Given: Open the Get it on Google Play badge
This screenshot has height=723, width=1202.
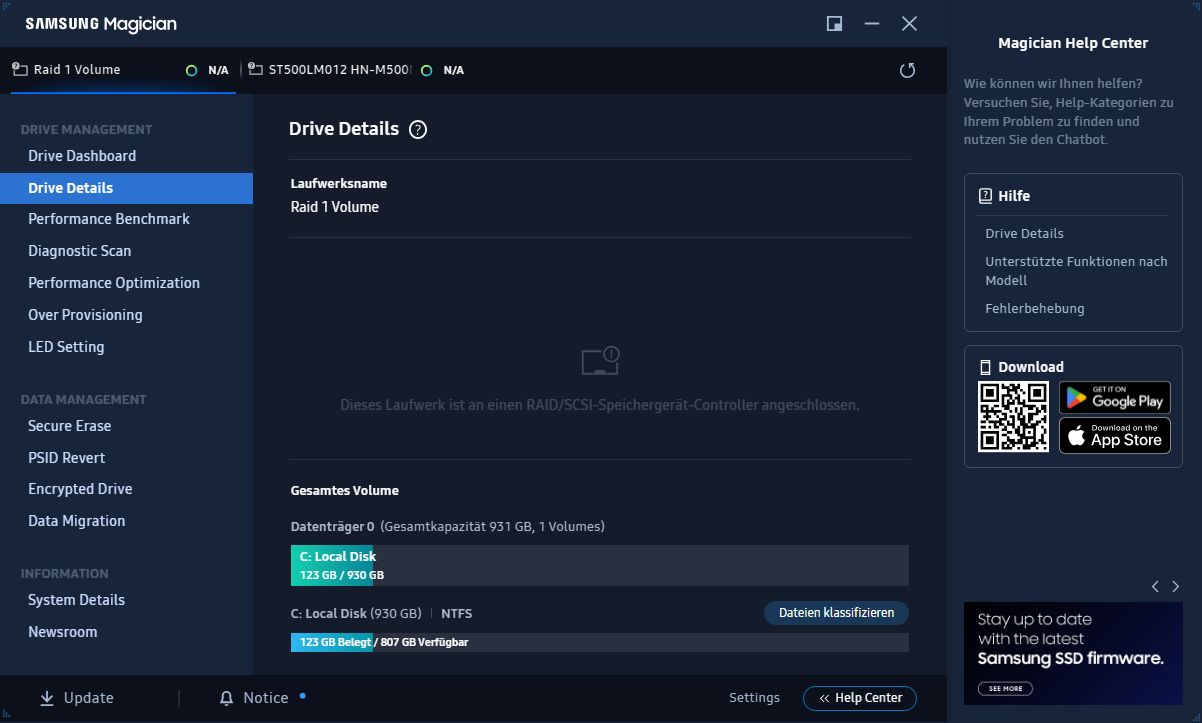Looking at the screenshot, I should 1115,397.
